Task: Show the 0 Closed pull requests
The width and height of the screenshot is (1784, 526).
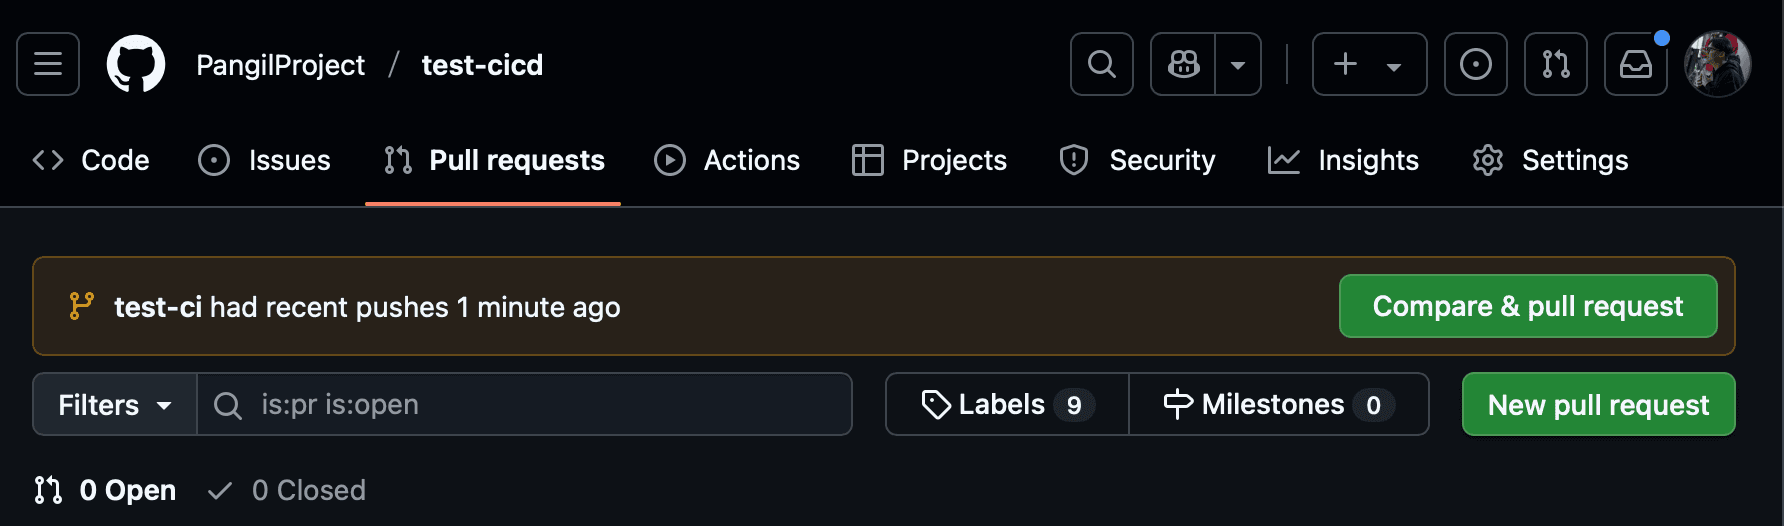Action: tap(287, 490)
